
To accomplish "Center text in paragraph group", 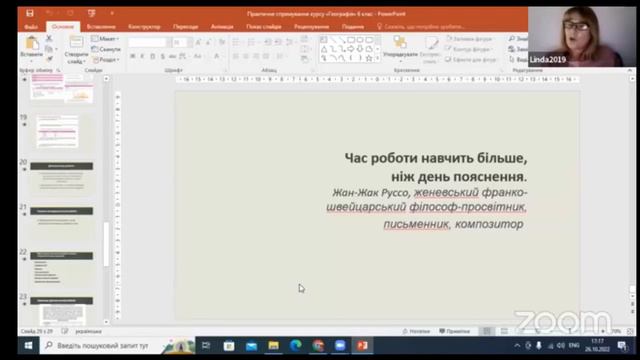I will pyautogui.click(x=246, y=56).
